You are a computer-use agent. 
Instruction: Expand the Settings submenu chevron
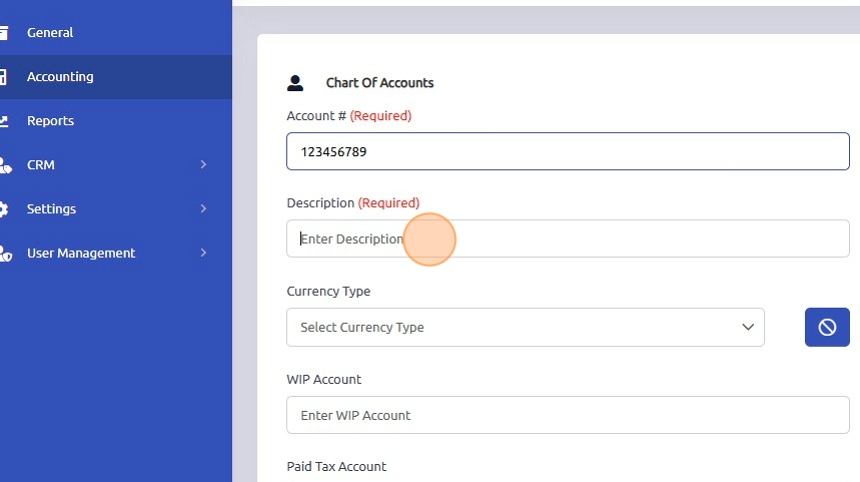pos(203,208)
